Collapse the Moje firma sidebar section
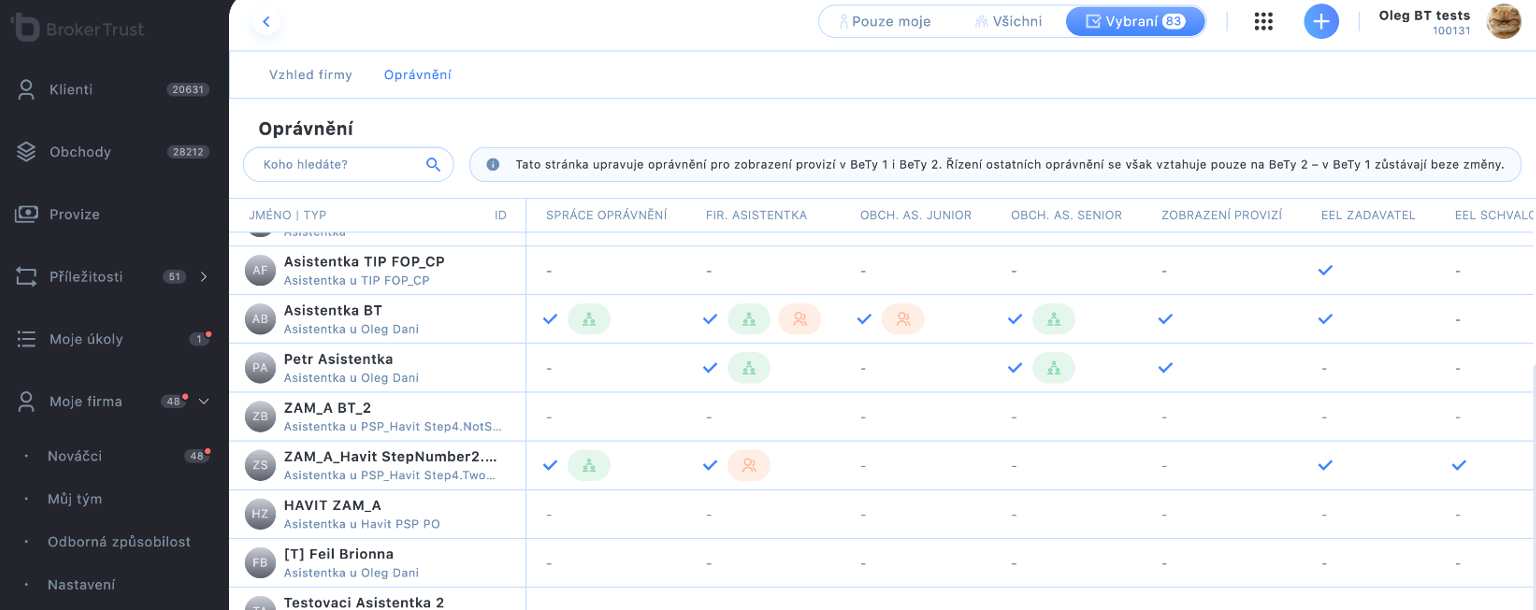Screen dimensions: 1536x610 (204, 402)
